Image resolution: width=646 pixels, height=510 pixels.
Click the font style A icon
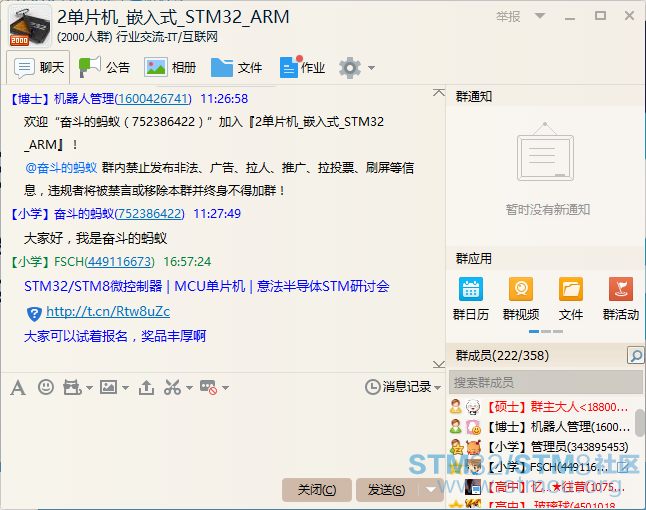point(18,388)
